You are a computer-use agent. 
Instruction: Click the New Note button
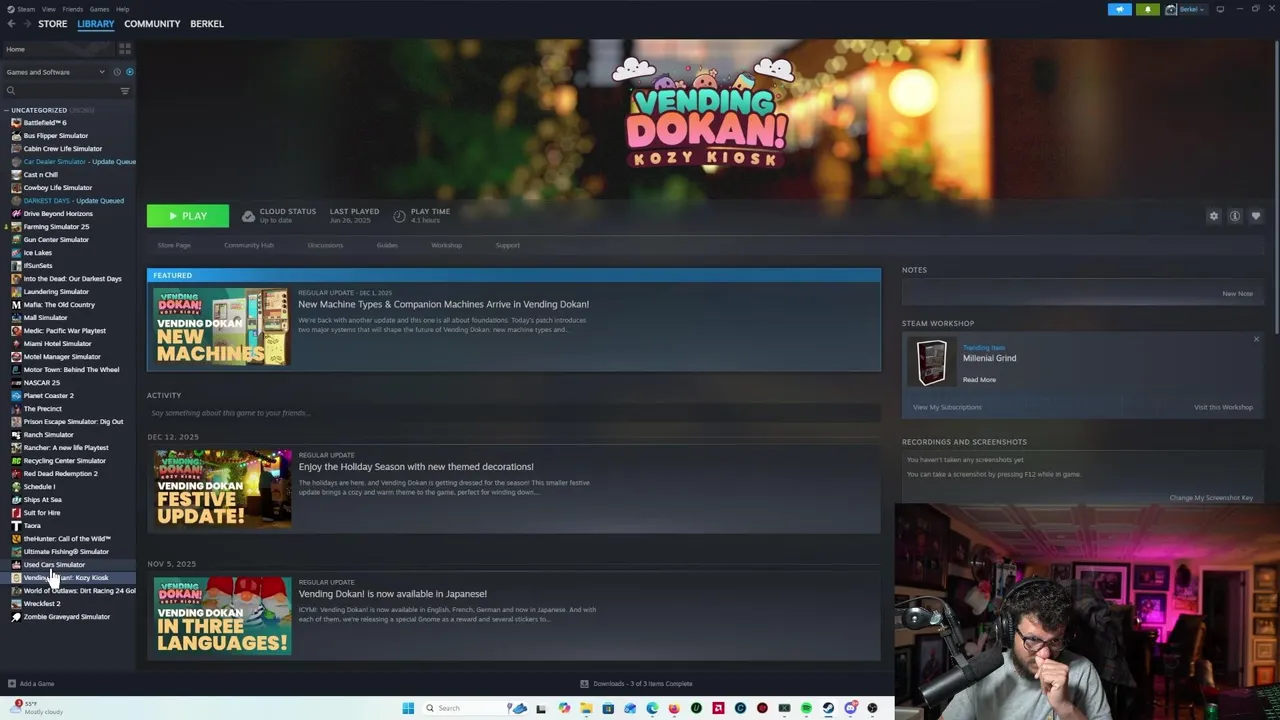tap(1237, 294)
